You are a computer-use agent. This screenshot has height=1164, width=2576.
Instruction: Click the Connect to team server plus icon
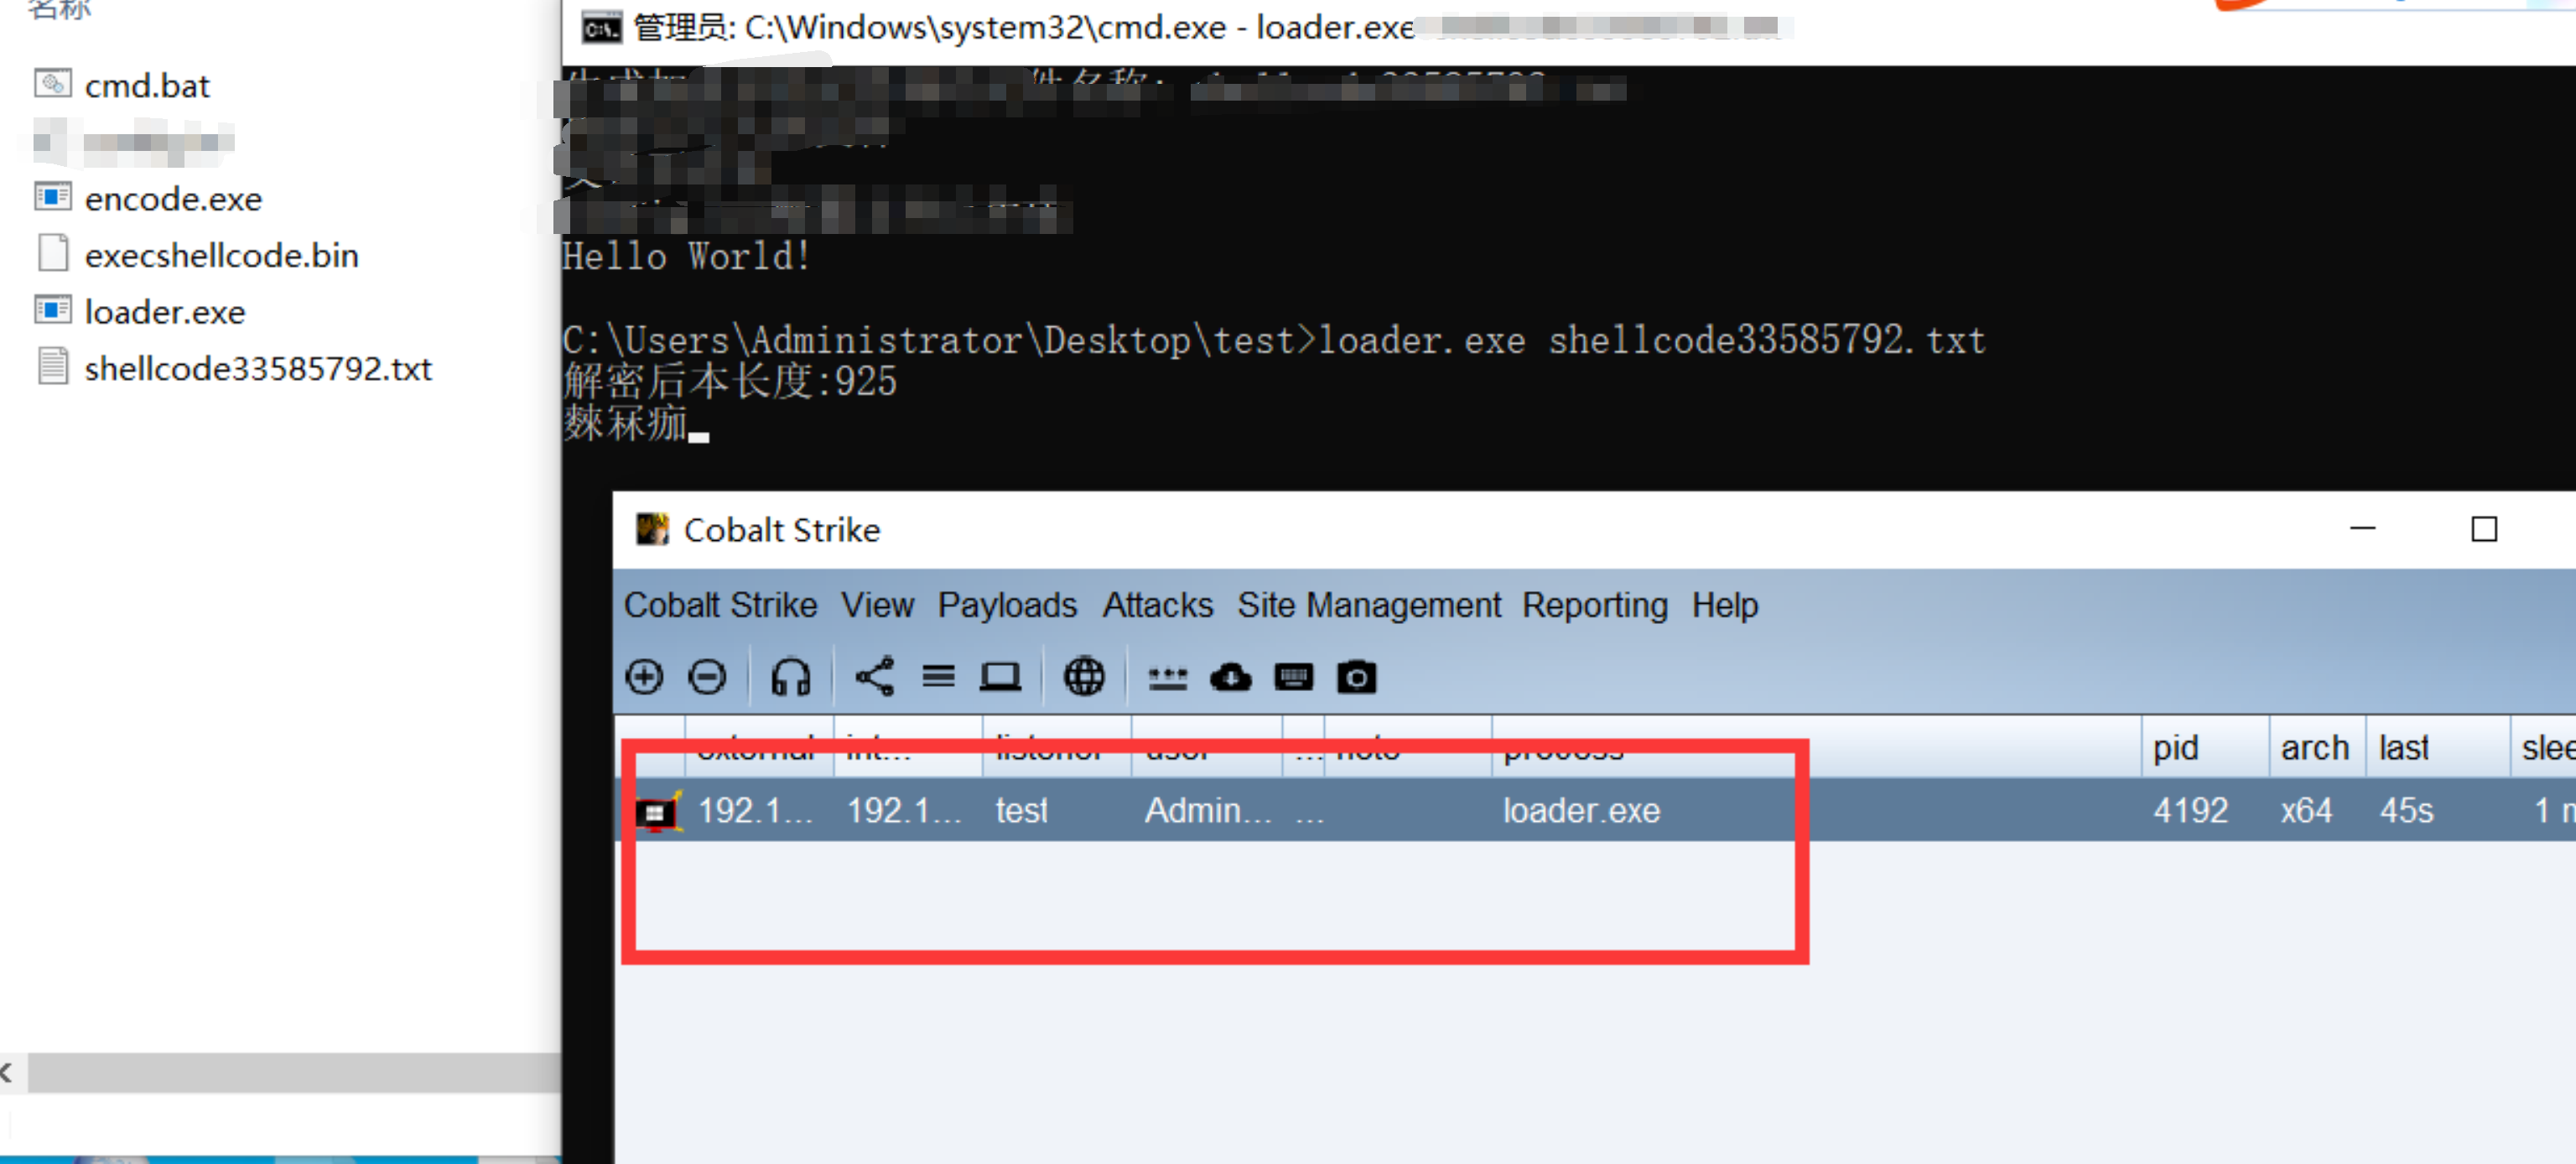[x=644, y=677]
